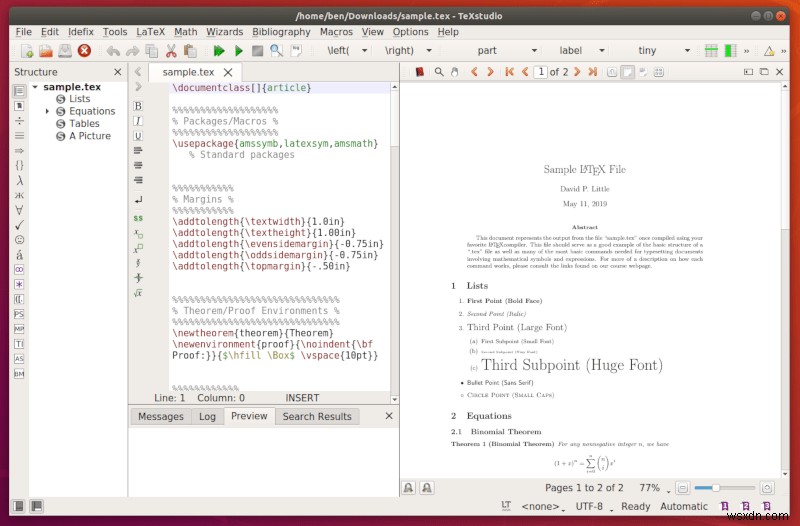Compile the document with the single green arrow
This screenshot has width=800, height=526.
pyautogui.click(x=238, y=51)
